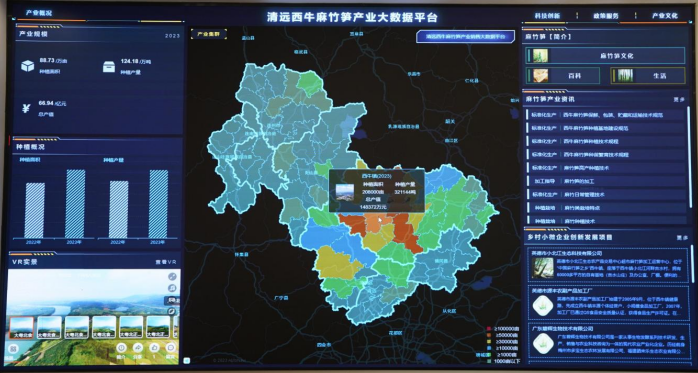Click the 2023年 种植产量 bar

(158, 204)
